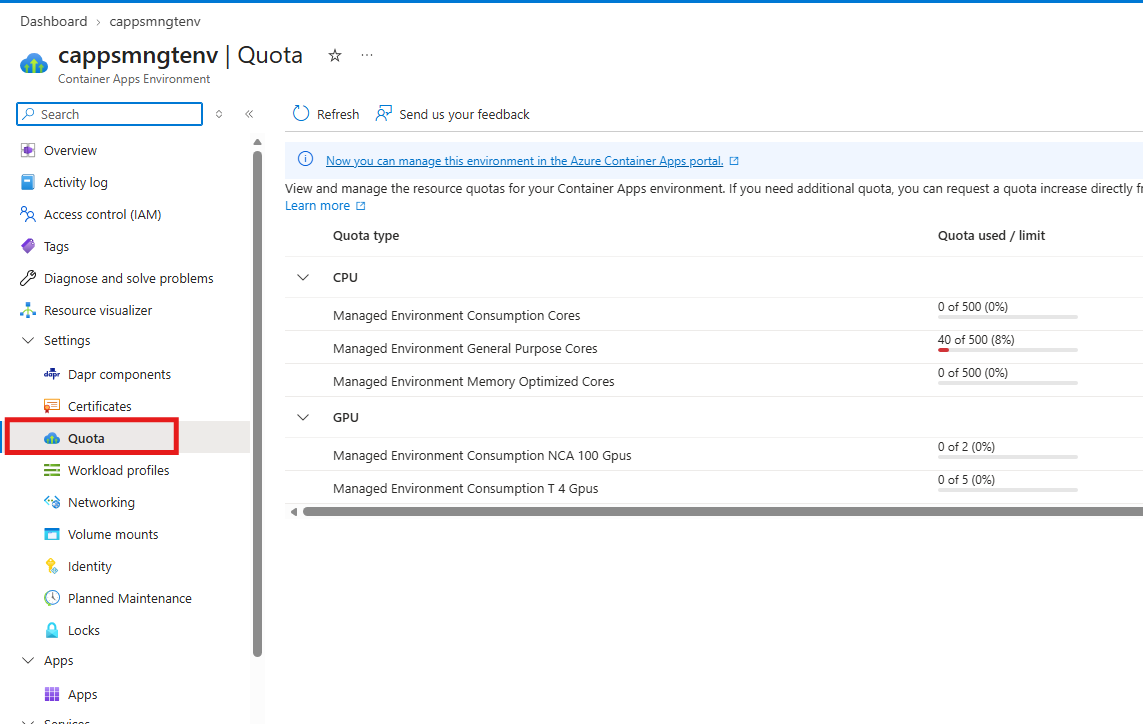Click Send us your feedback

[x=453, y=114]
